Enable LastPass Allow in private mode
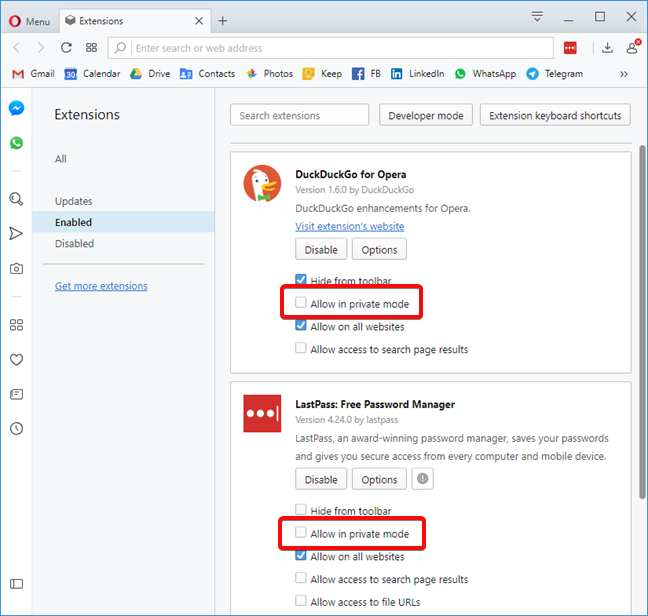The height and width of the screenshot is (616, 648). 301,532
